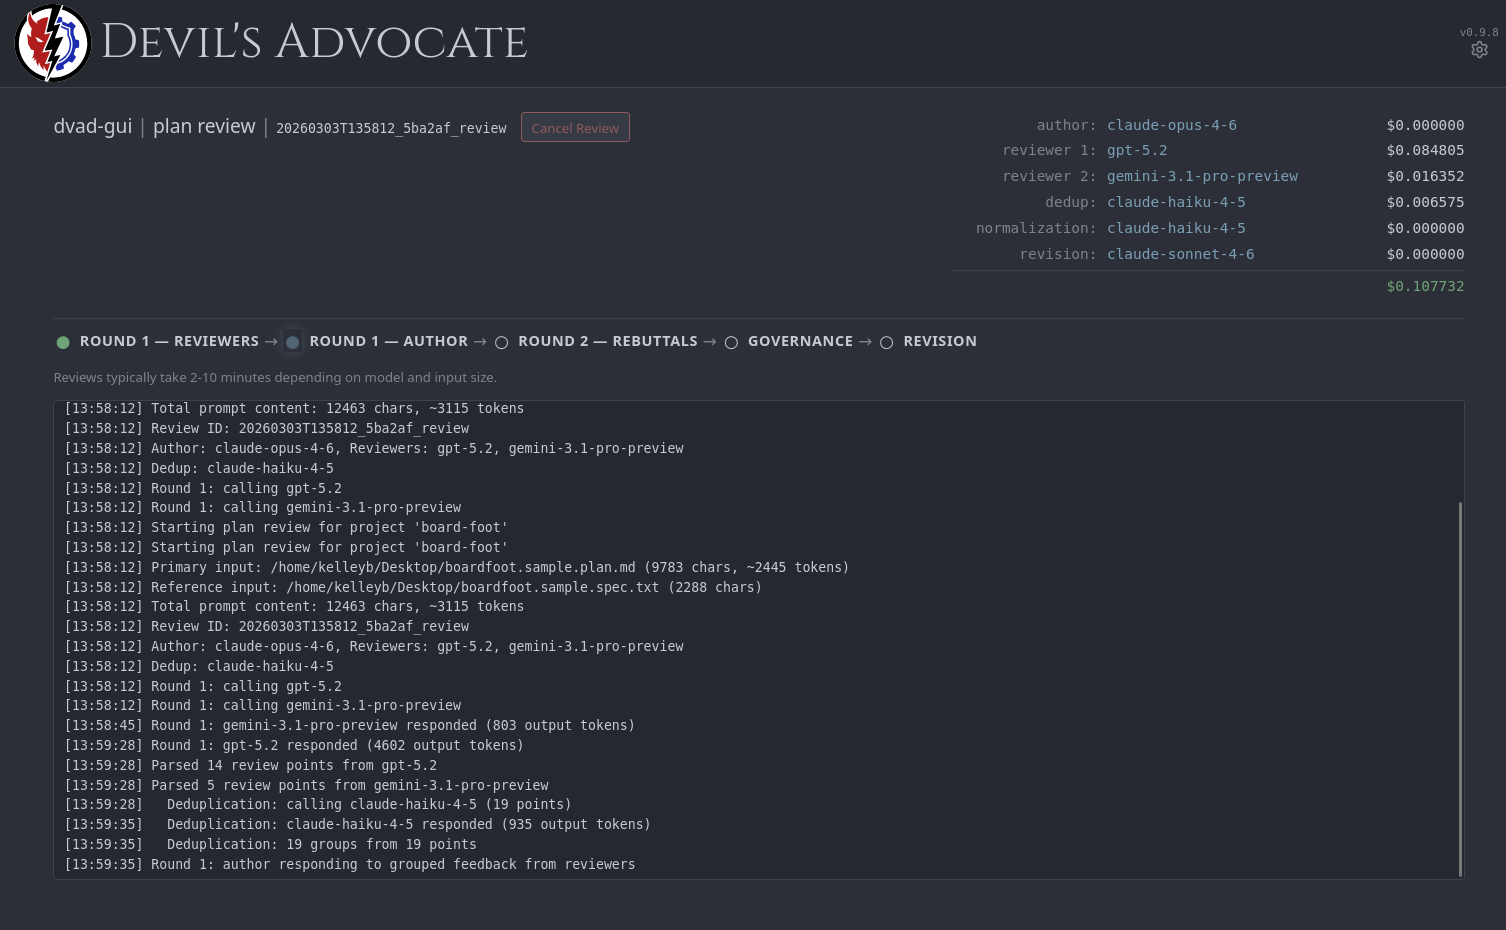Click the dedup cost $0.006575

(1425, 202)
